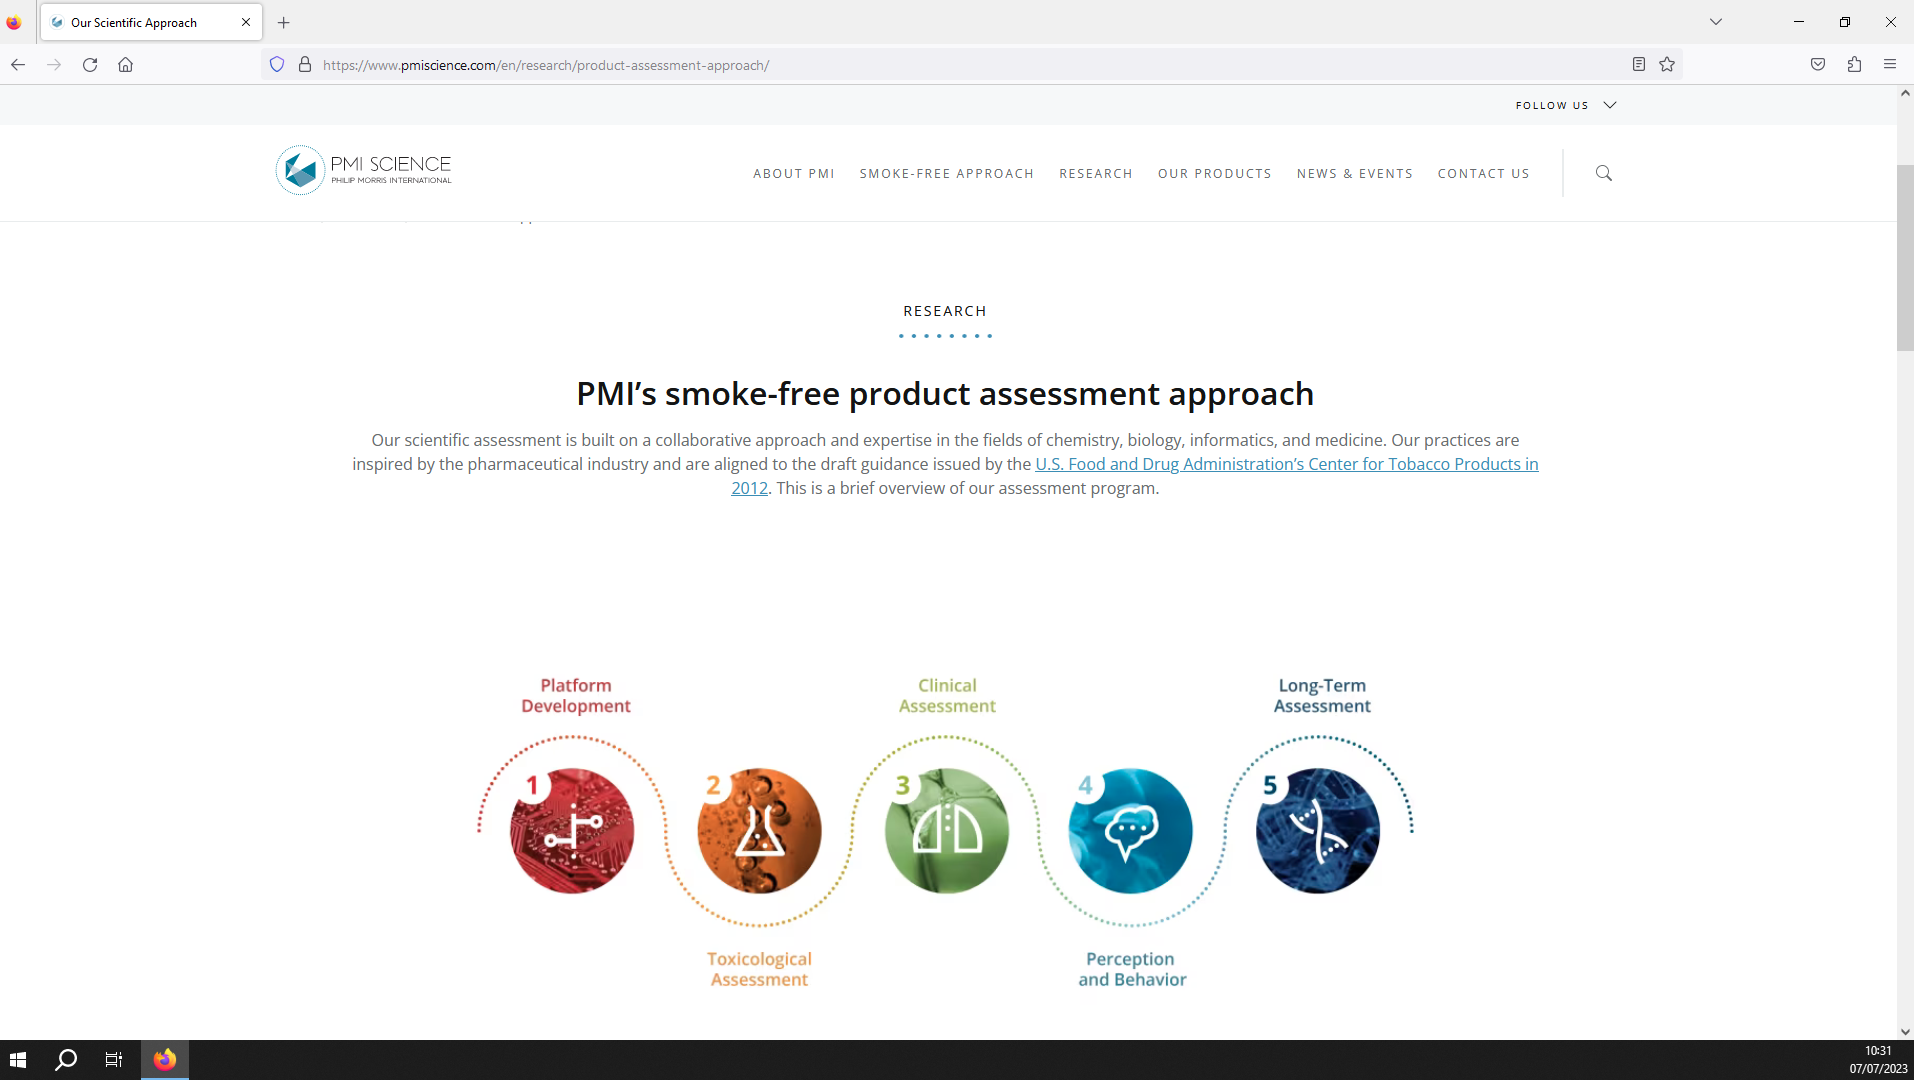Select the Toxicological Assessment step 2 circle

(x=759, y=830)
